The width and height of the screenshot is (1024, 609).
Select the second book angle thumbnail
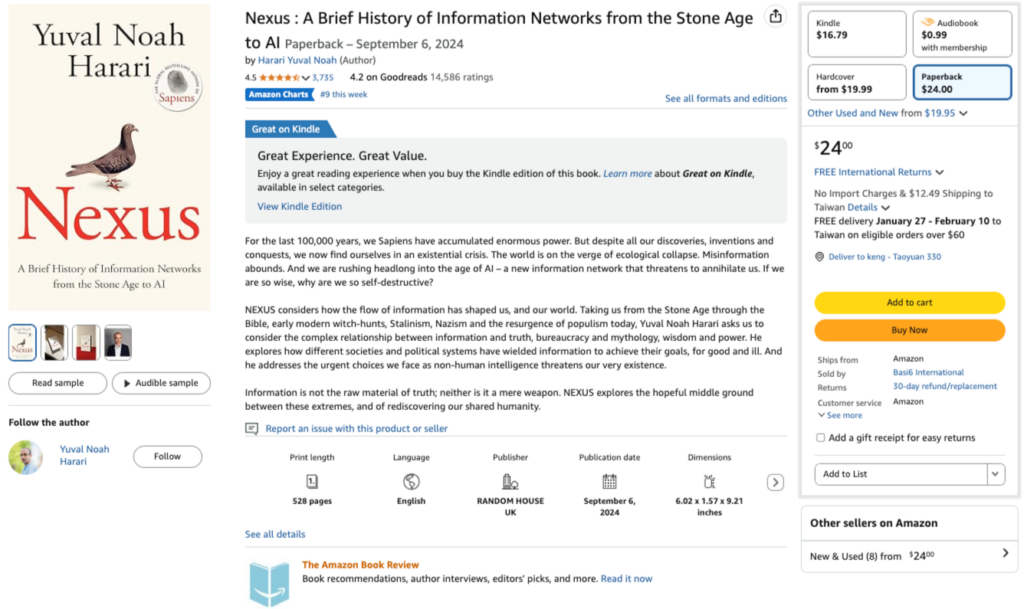tap(54, 343)
